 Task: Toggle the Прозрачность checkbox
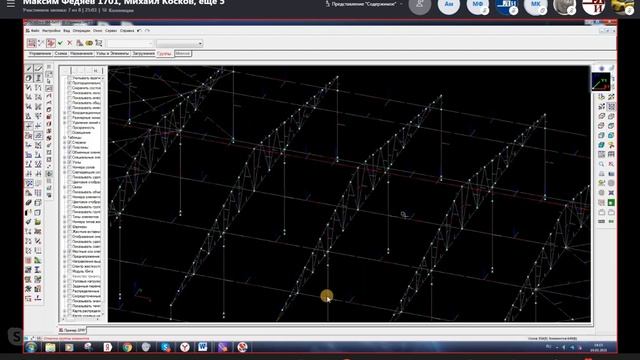(69, 127)
